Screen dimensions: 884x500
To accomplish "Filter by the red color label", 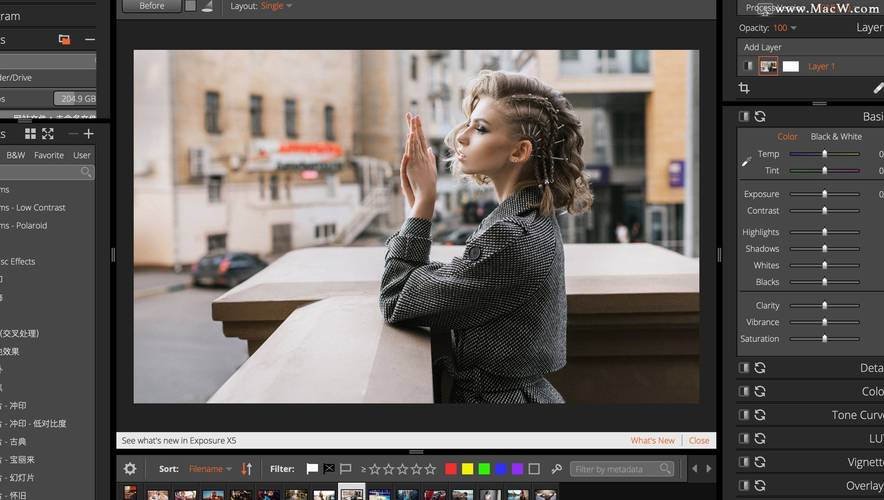I will 451,468.
